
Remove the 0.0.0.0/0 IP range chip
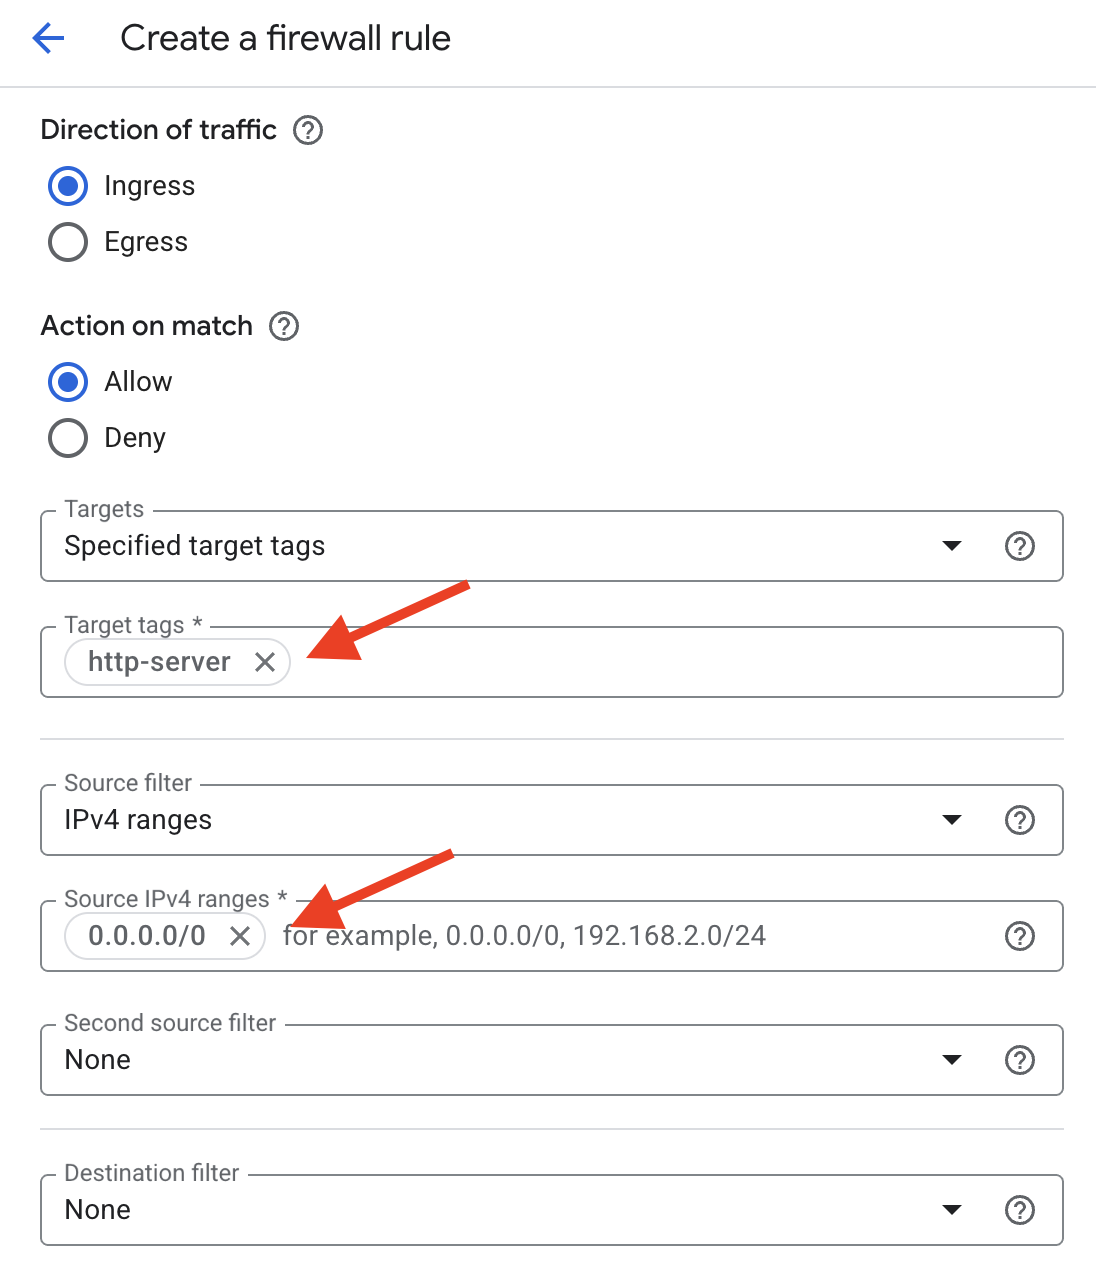240,936
